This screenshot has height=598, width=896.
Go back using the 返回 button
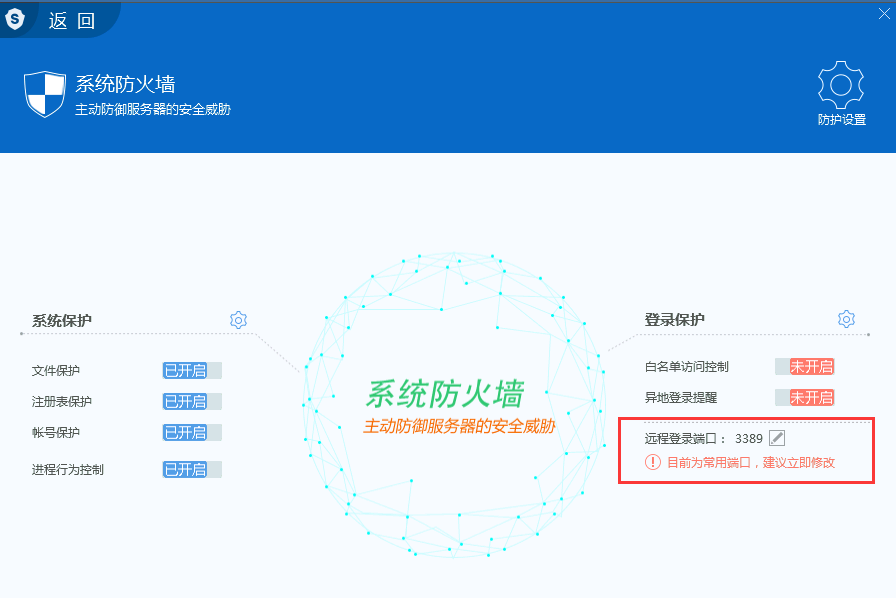pyautogui.click(x=72, y=20)
